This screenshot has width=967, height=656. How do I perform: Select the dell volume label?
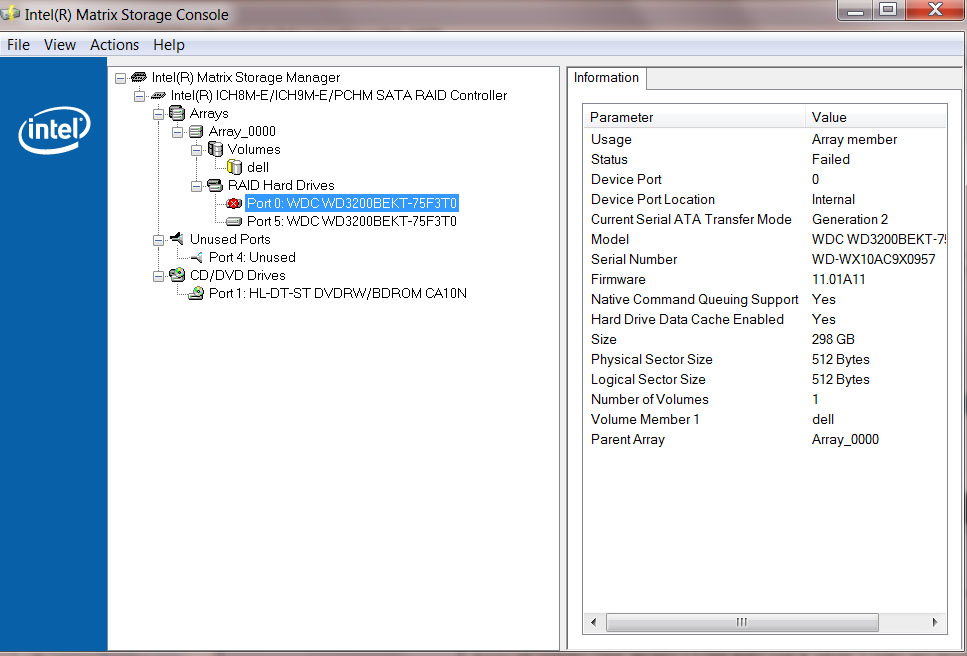coord(258,168)
